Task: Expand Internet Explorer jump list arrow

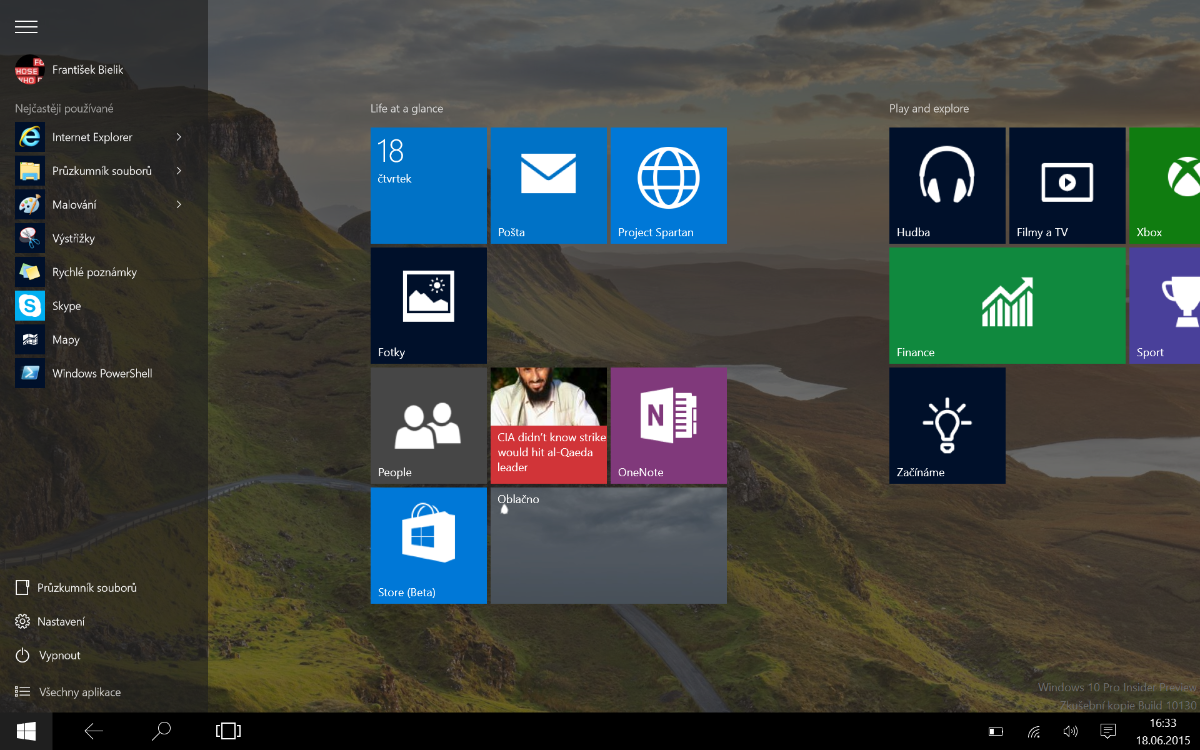Action: [179, 137]
